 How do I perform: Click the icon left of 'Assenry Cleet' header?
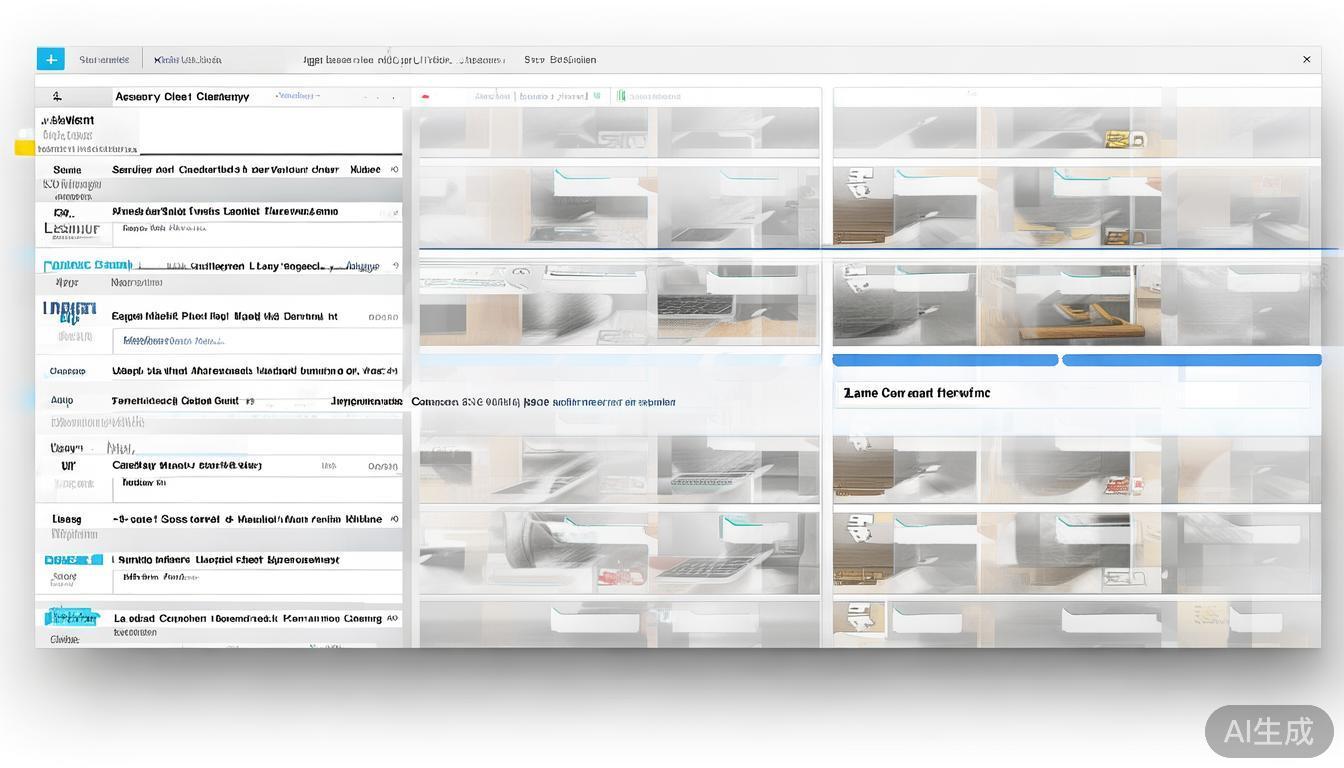pyautogui.click(x=57, y=97)
